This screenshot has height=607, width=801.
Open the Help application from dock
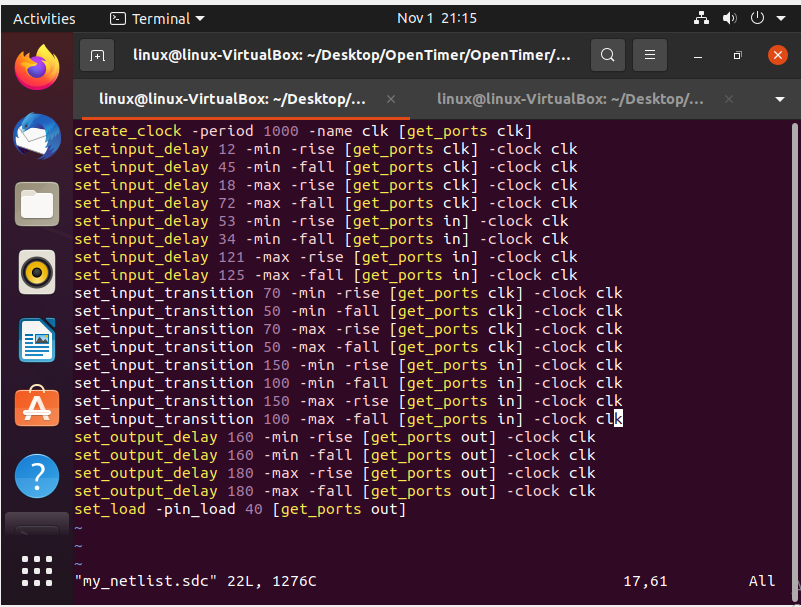(x=36, y=477)
